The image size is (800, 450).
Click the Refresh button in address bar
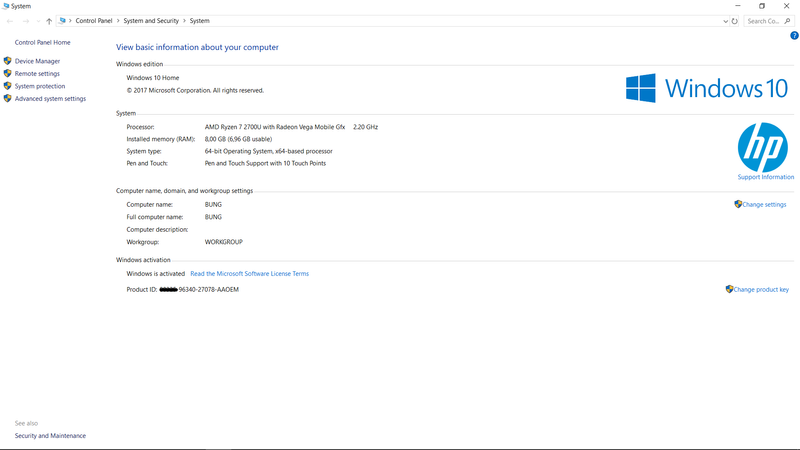tap(735, 21)
